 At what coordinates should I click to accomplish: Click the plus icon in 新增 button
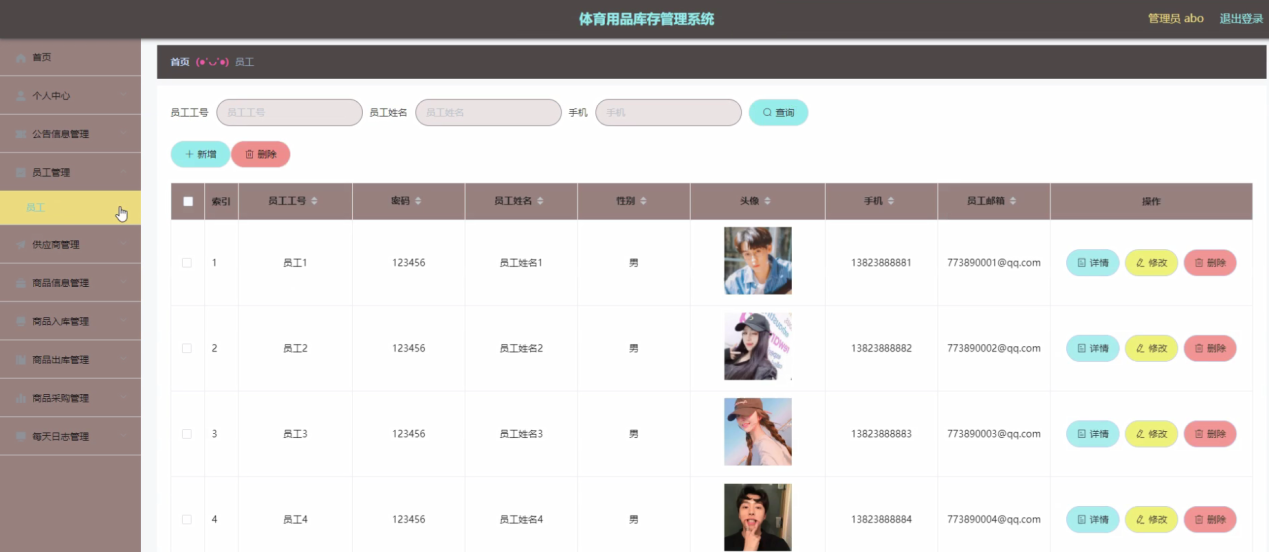189,154
